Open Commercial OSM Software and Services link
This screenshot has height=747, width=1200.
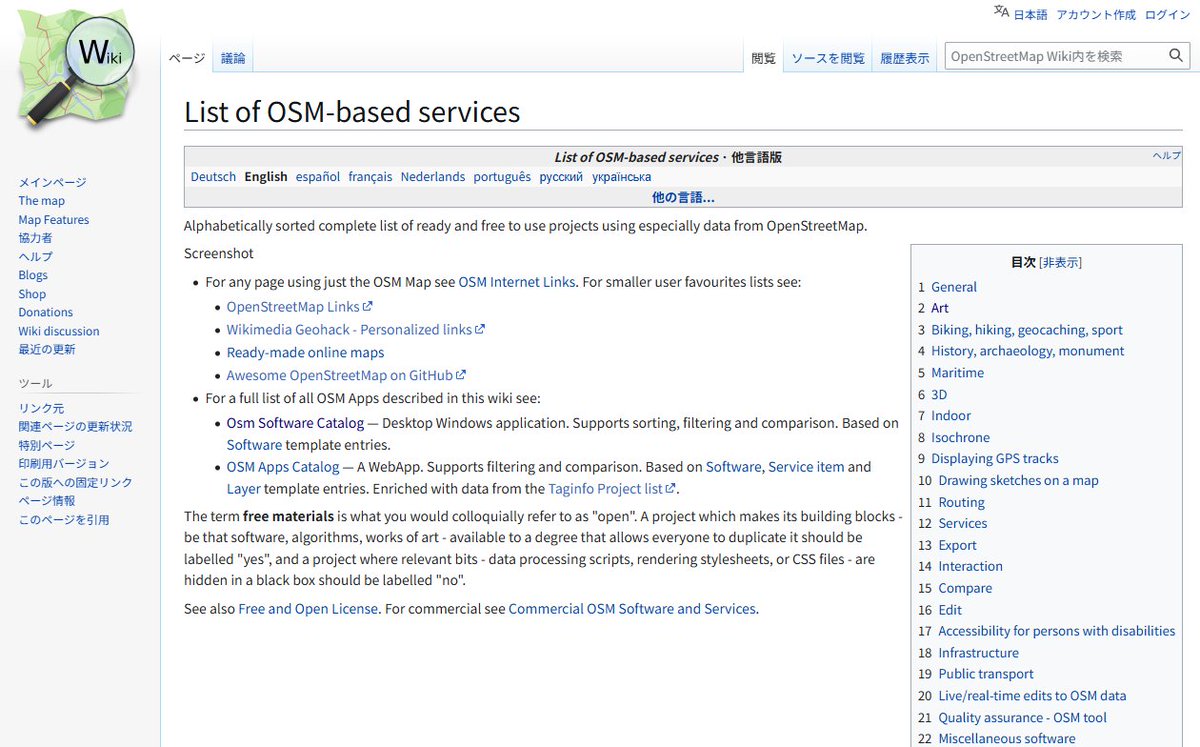pos(632,608)
